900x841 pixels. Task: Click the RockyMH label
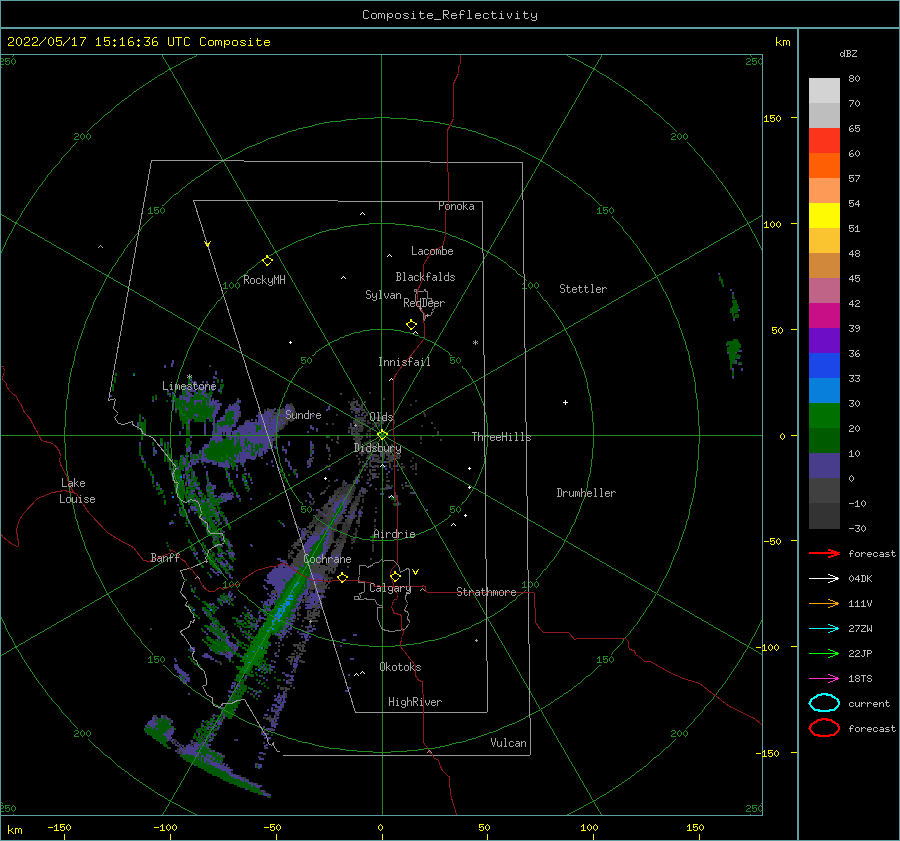(x=264, y=280)
